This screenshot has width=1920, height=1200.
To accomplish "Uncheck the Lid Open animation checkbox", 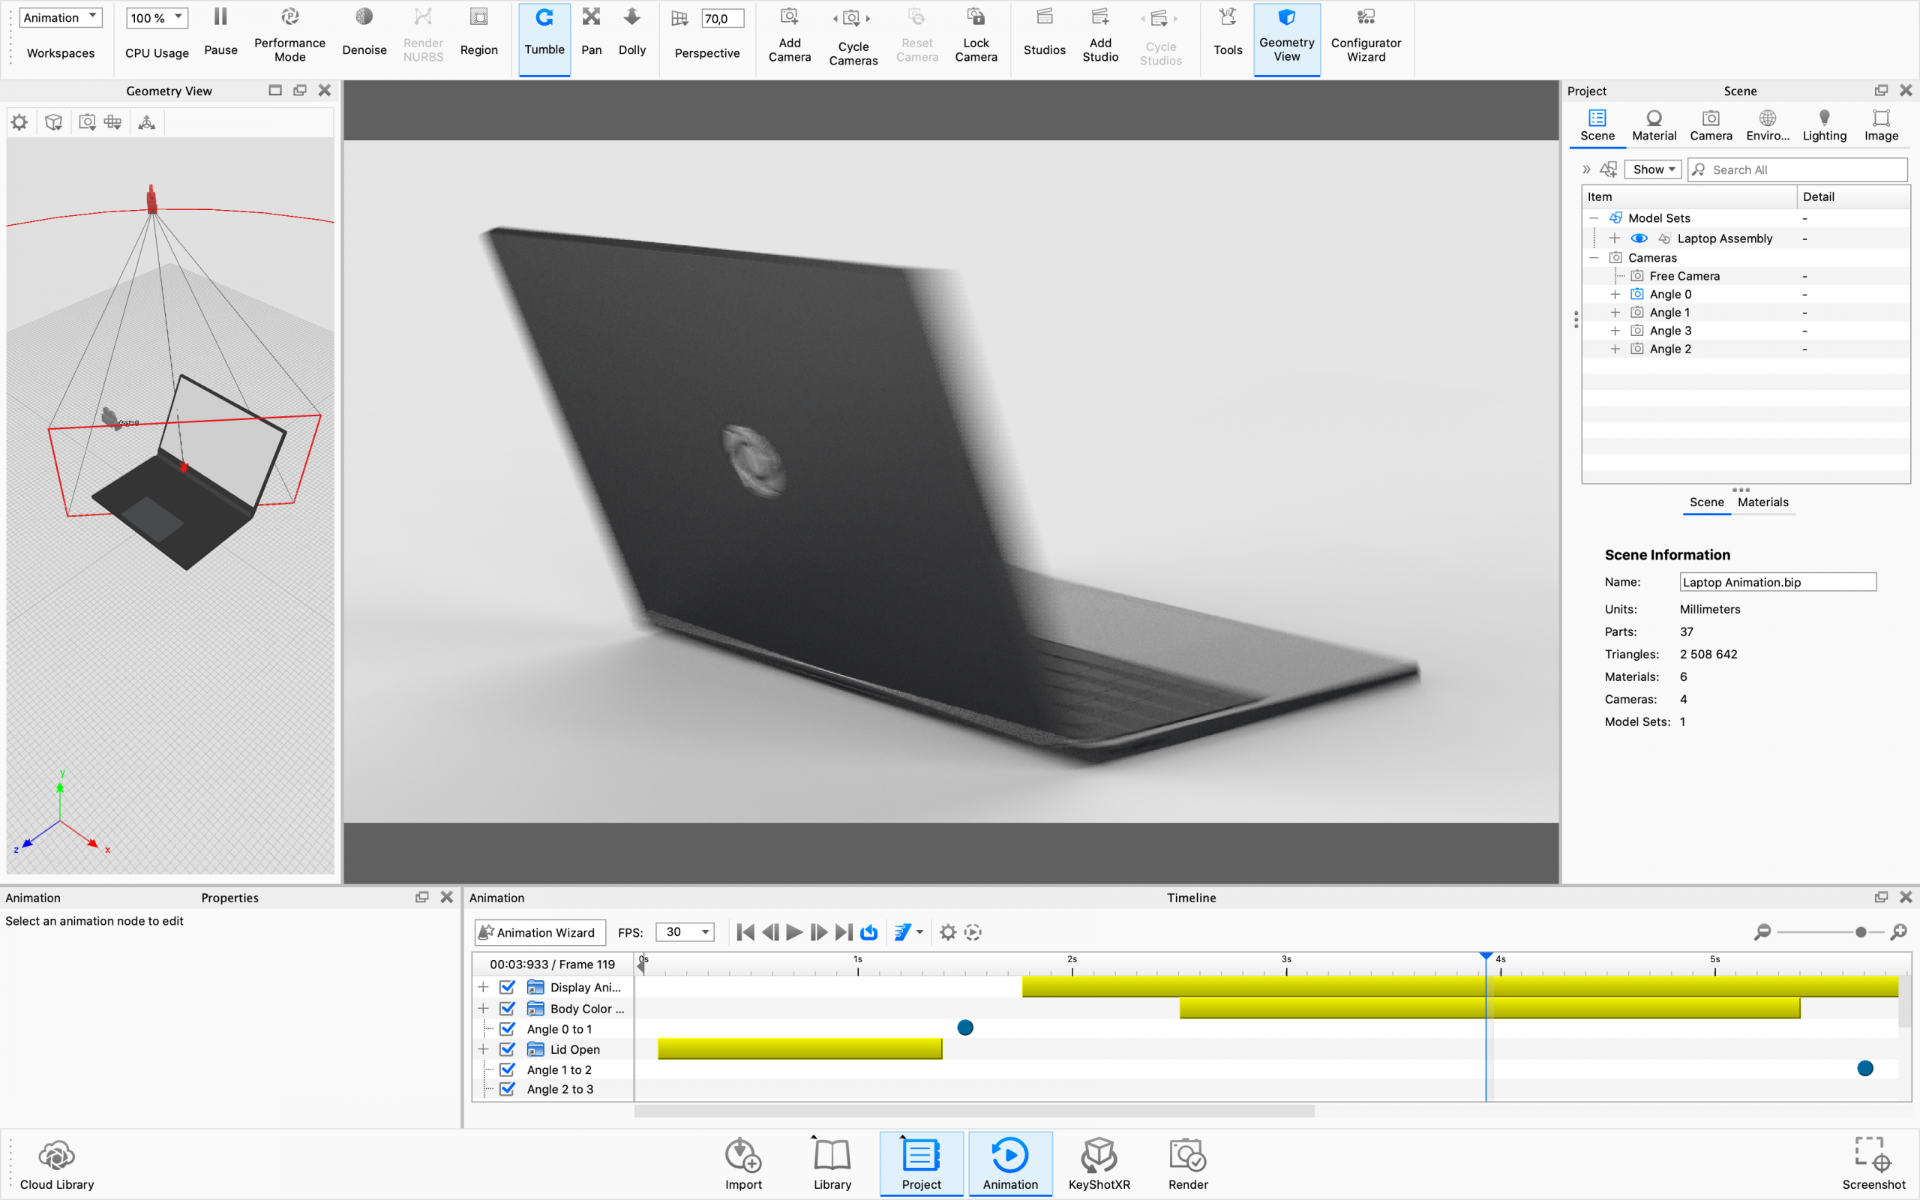I will point(508,1049).
